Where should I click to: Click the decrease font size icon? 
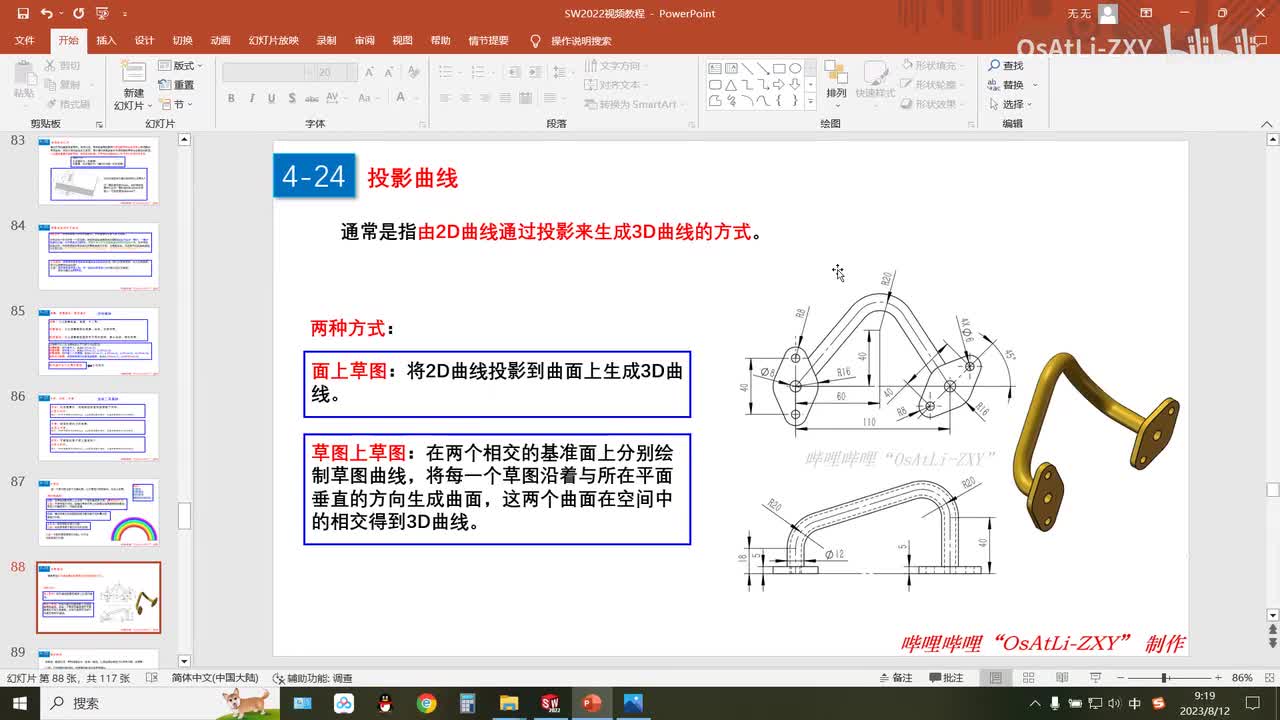(389, 72)
